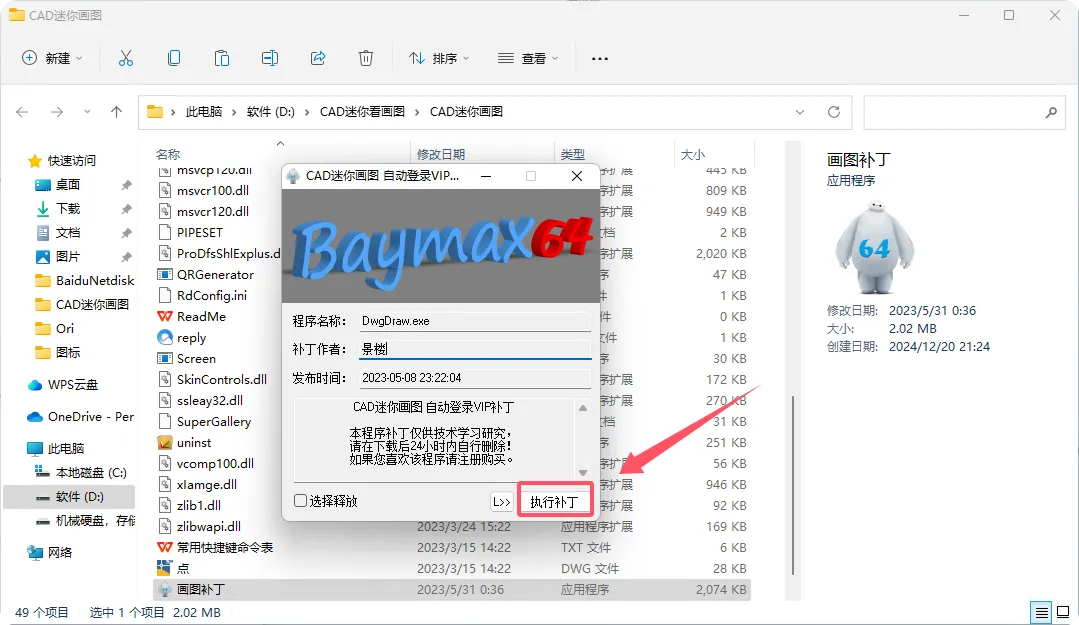Click chevron after 软件 (D:) in breadcrumb
Image resolution: width=1079 pixels, height=625 pixels.
307,112
